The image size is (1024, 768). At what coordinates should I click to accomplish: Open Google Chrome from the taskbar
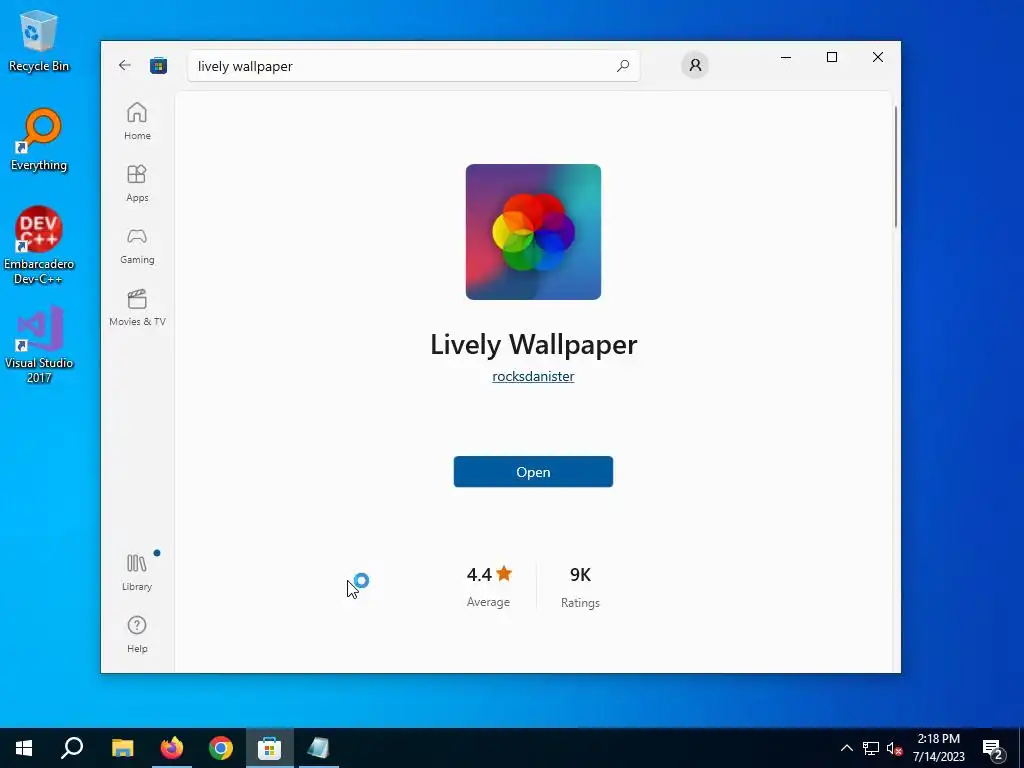(x=221, y=748)
